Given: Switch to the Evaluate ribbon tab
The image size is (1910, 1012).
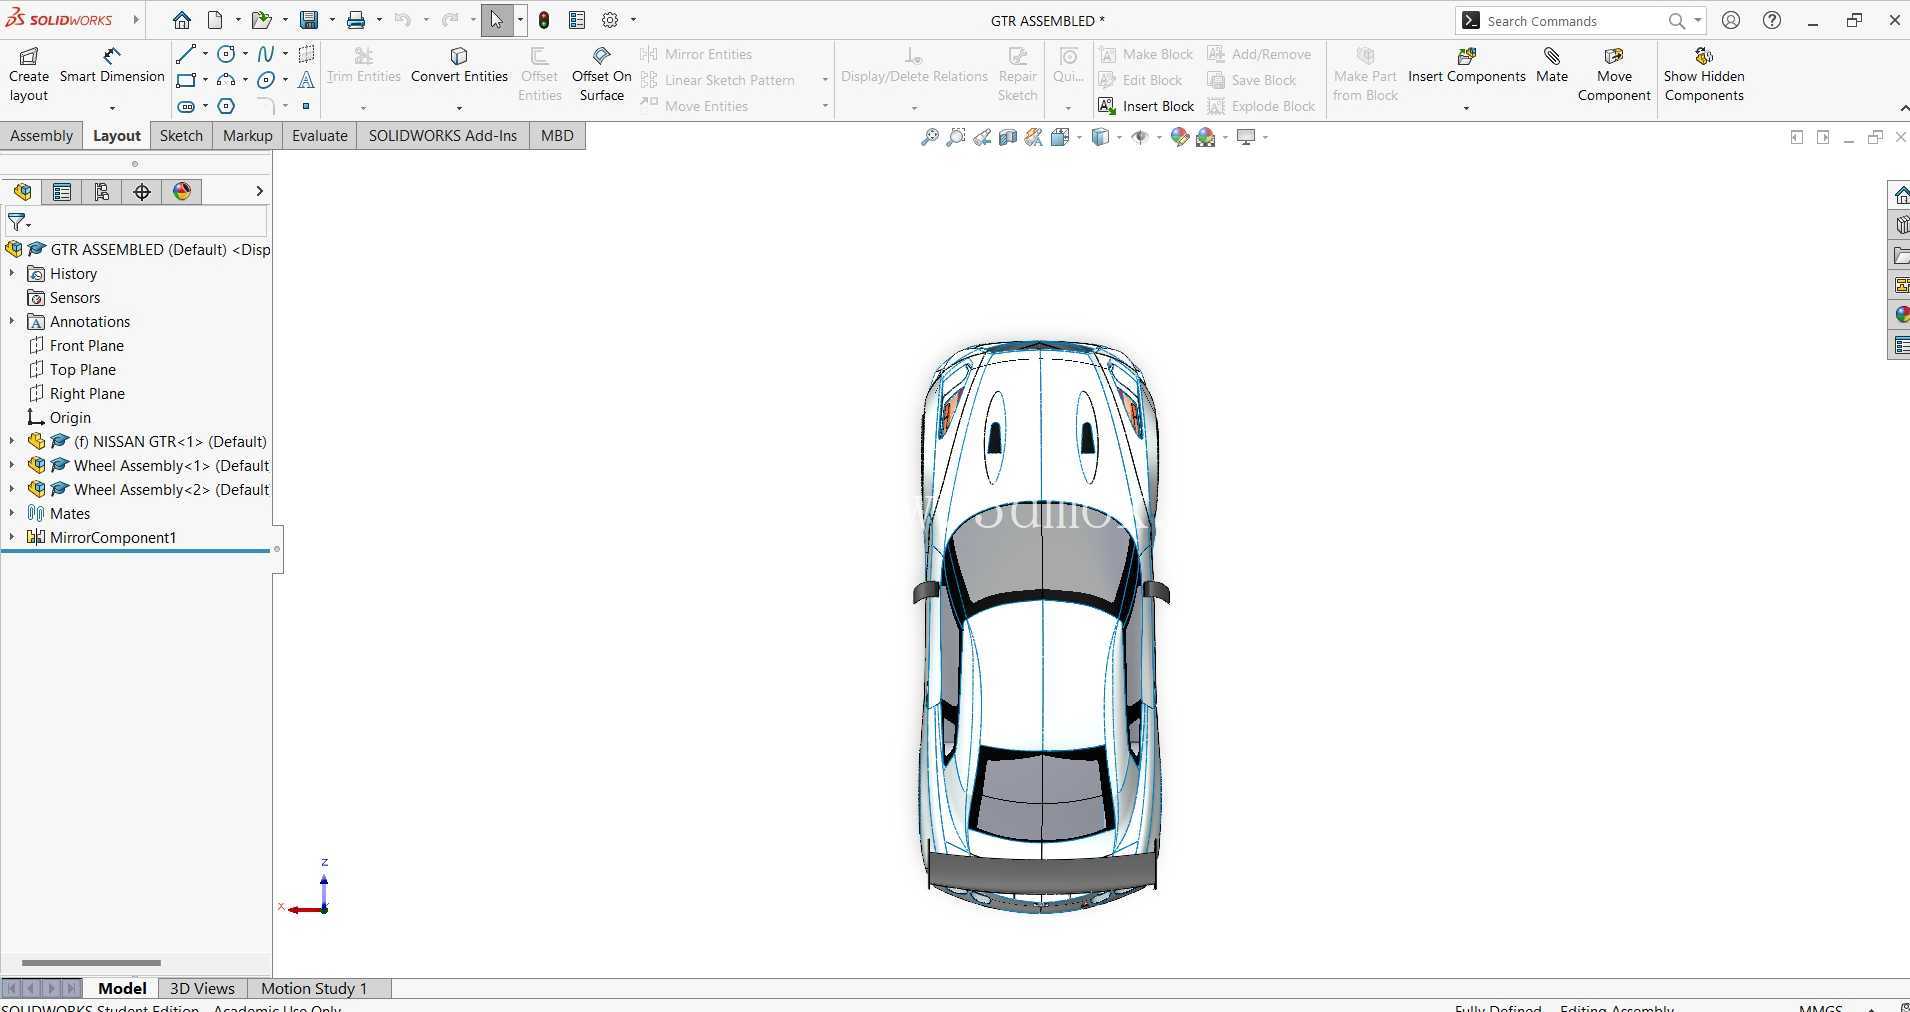Looking at the screenshot, I should (x=320, y=136).
